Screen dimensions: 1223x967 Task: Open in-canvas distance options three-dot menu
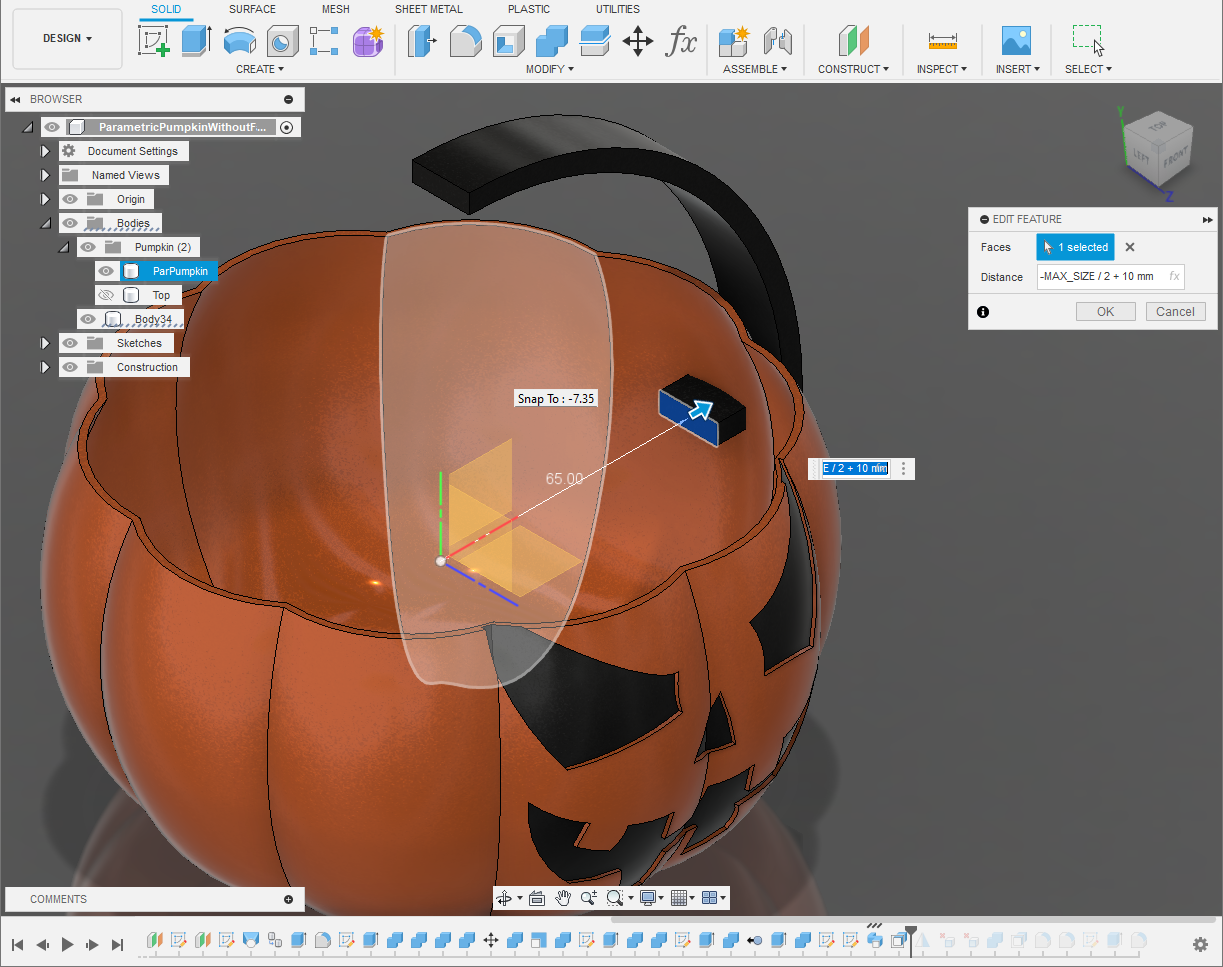click(904, 469)
